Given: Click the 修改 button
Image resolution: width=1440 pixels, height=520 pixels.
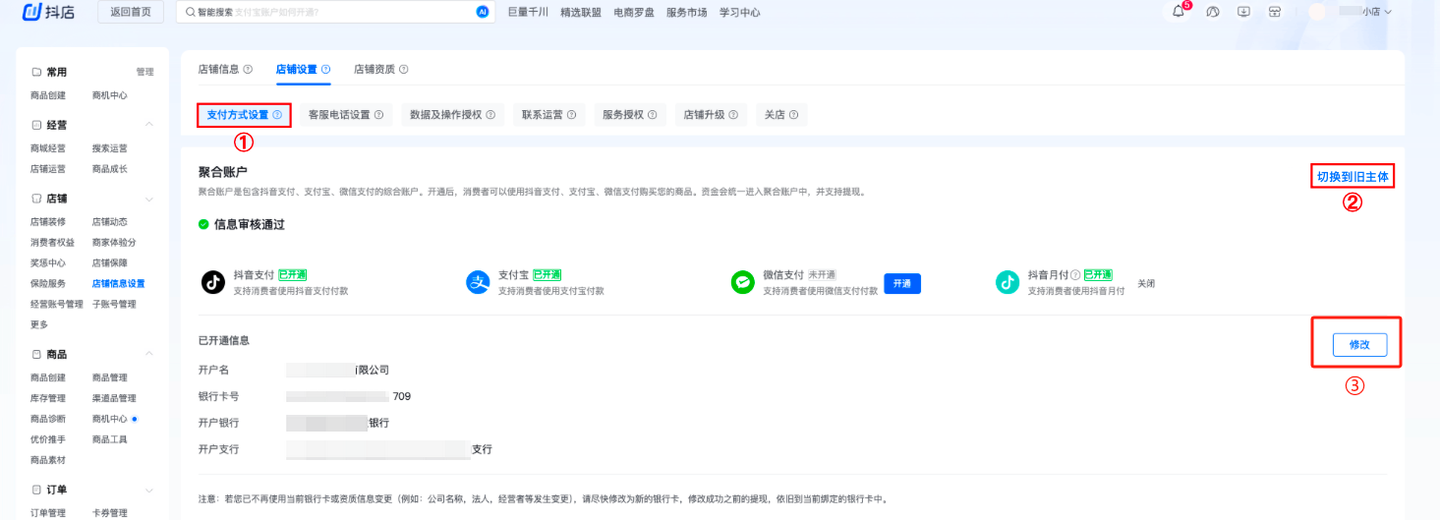Looking at the screenshot, I should [x=1360, y=344].
